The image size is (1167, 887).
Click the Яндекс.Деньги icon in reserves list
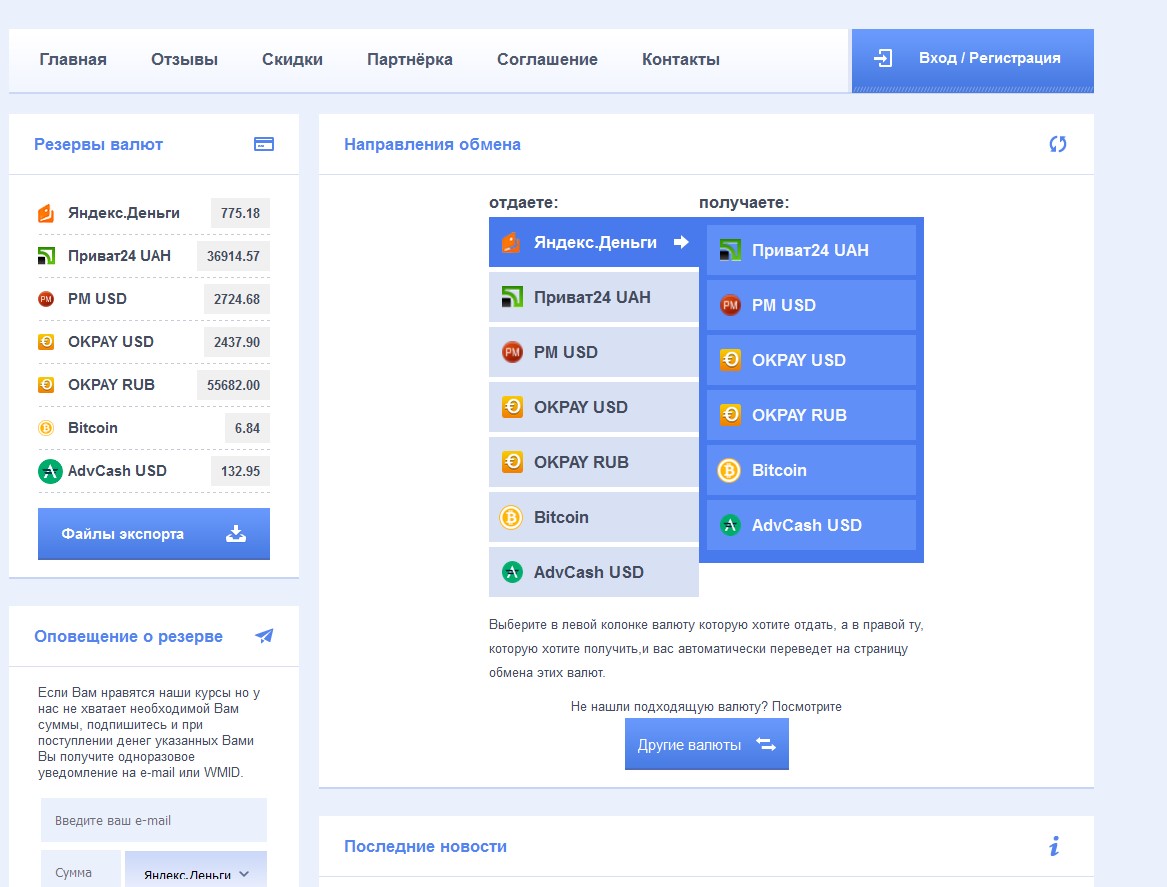click(46, 213)
